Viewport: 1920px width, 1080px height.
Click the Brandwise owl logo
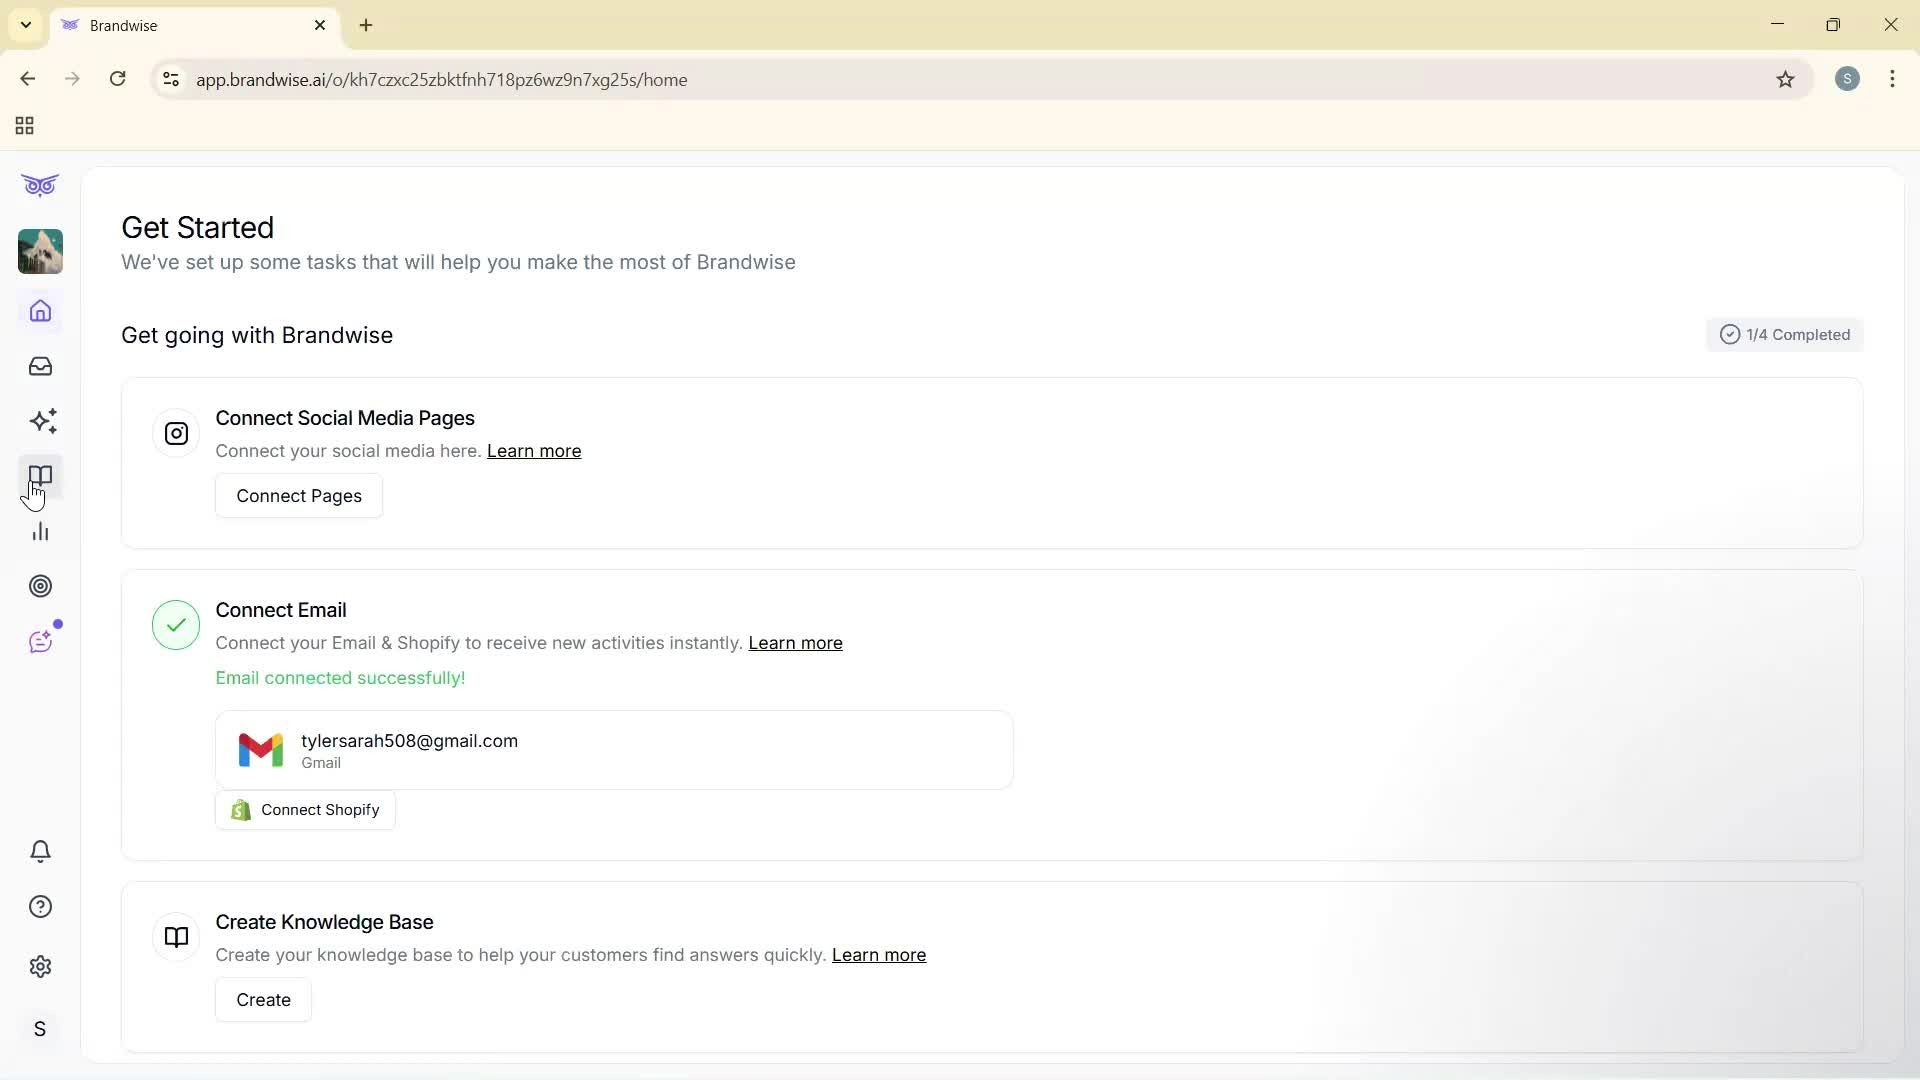click(x=39, y=185)
